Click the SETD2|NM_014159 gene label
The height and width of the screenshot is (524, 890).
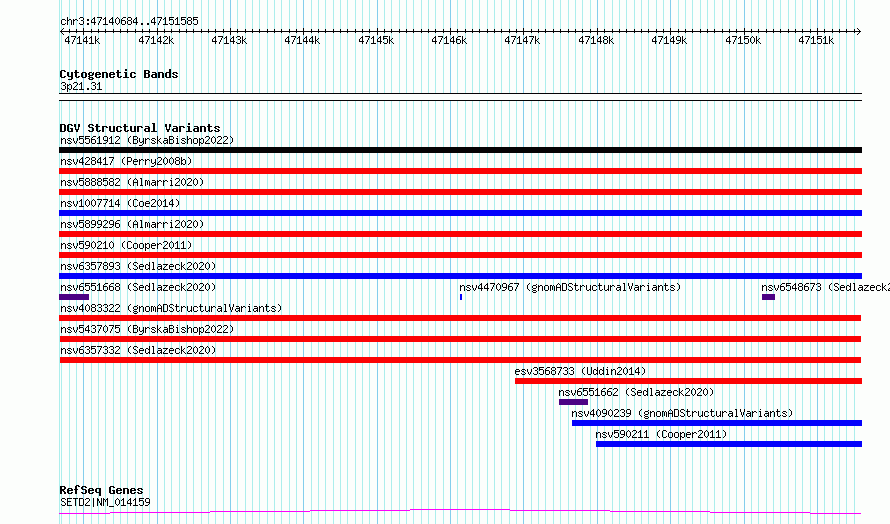pyautogui.click(x=105, y=502)
